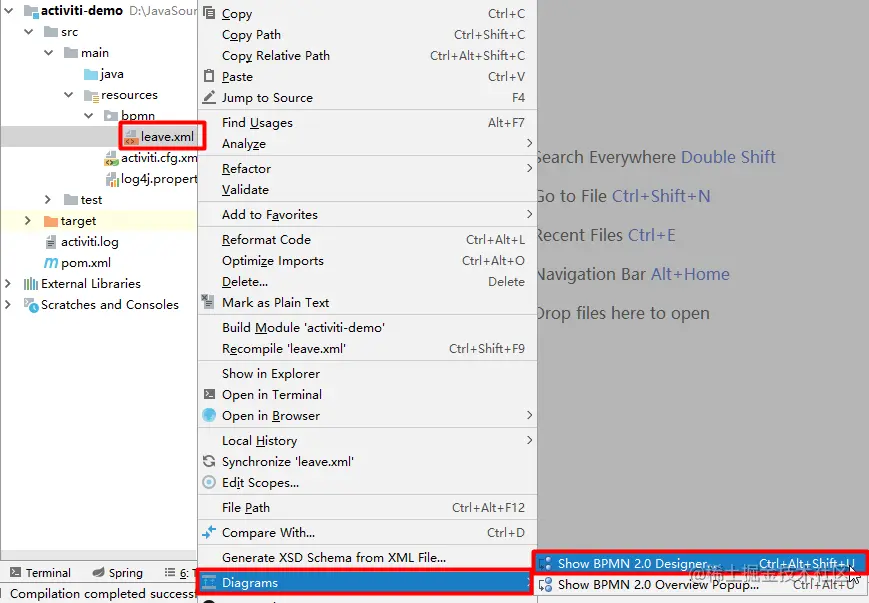Viewport: 869px width, 603px height.
Task: Click the orange target folder icon
Action: tap(51, 221)
